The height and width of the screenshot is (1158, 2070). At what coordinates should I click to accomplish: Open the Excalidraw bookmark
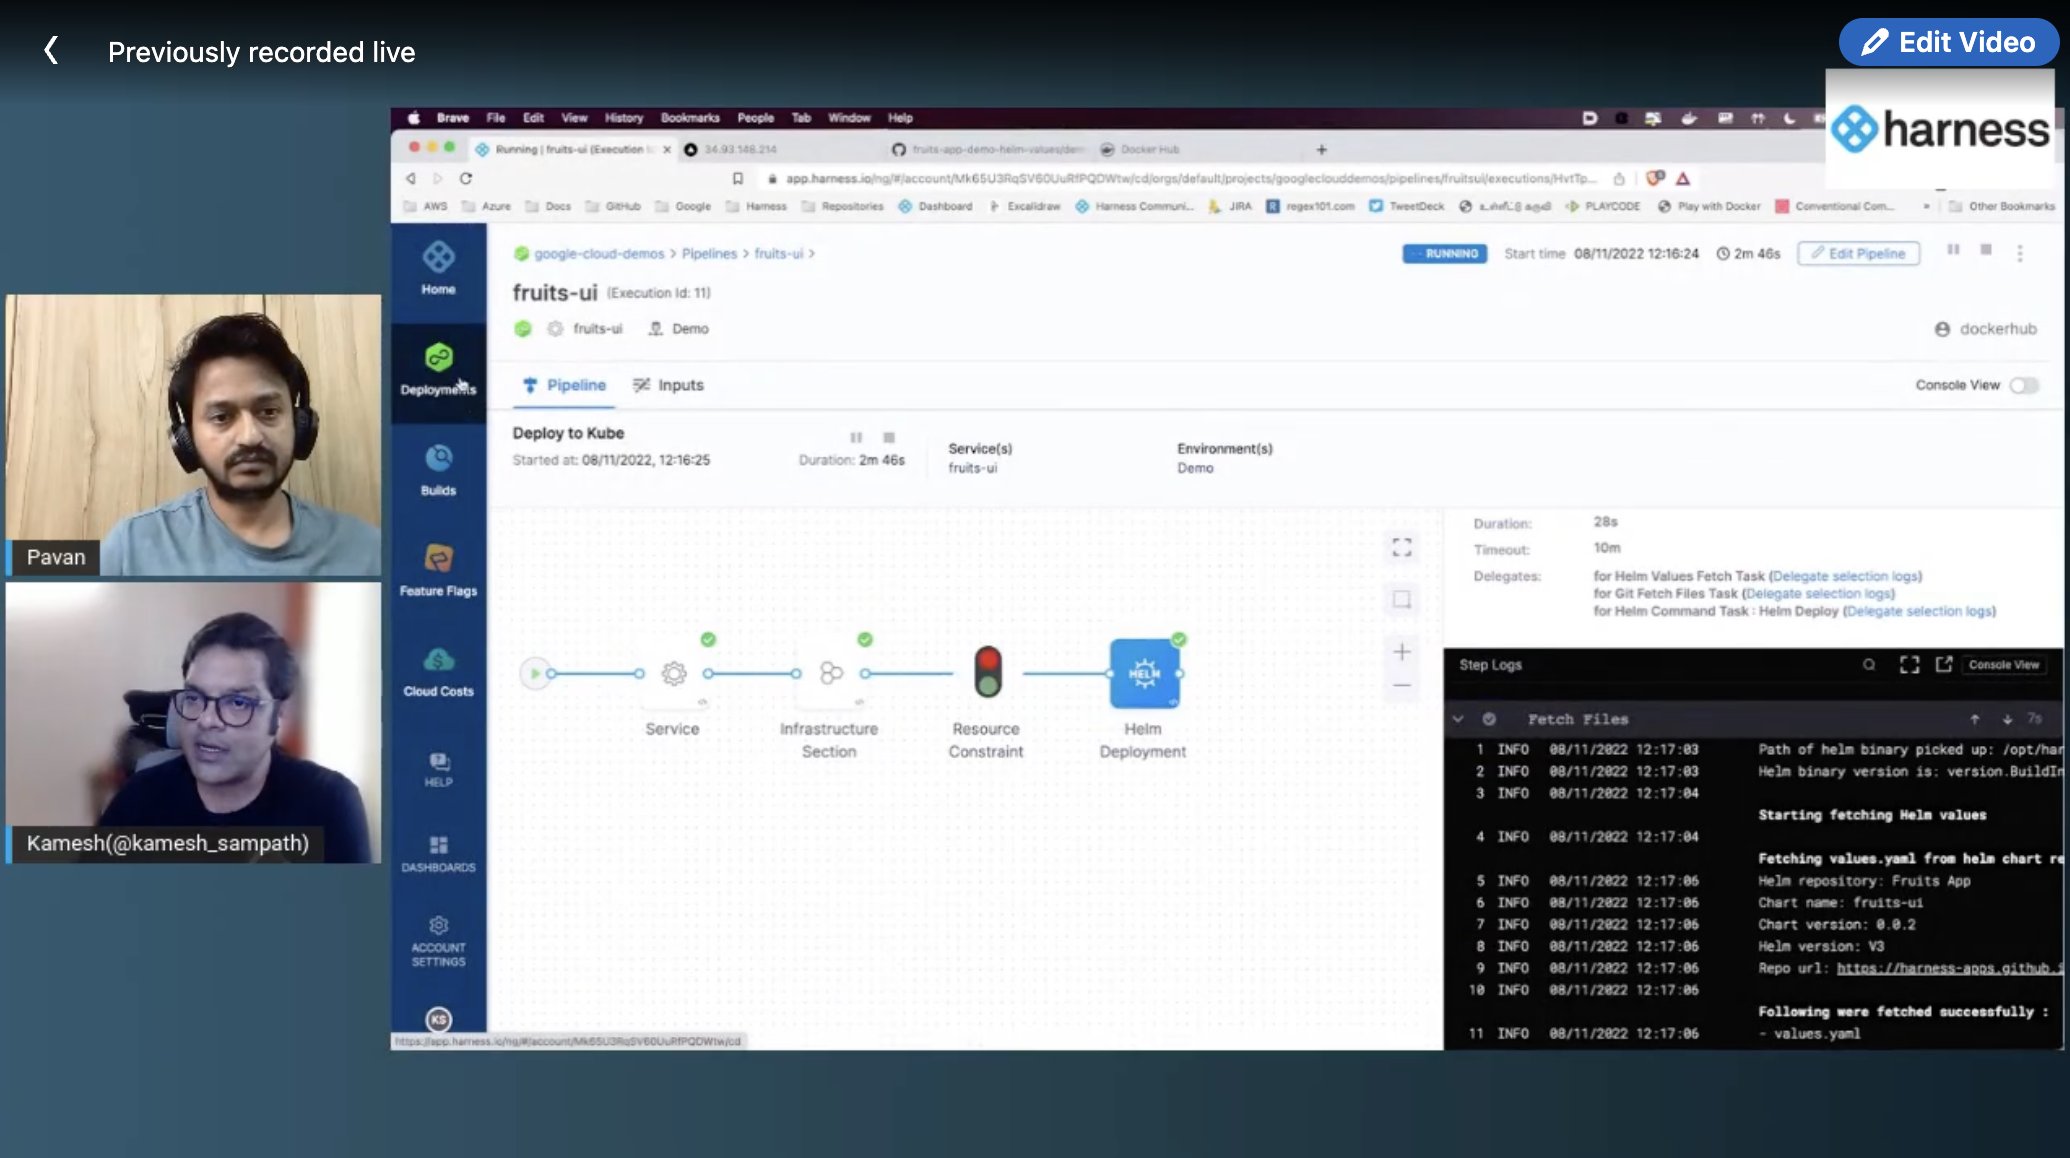[1024, 206]
